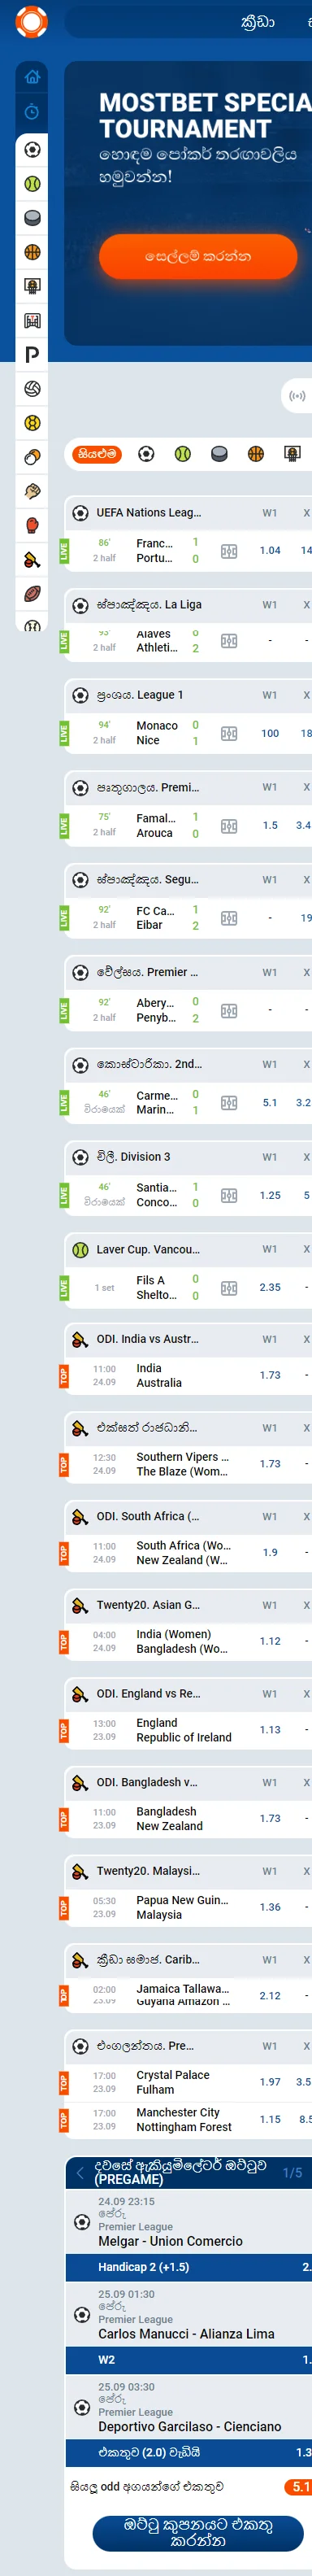Open the home icon in sidebar
This screenshot has height=2576, width=312.
click(32, 77)
